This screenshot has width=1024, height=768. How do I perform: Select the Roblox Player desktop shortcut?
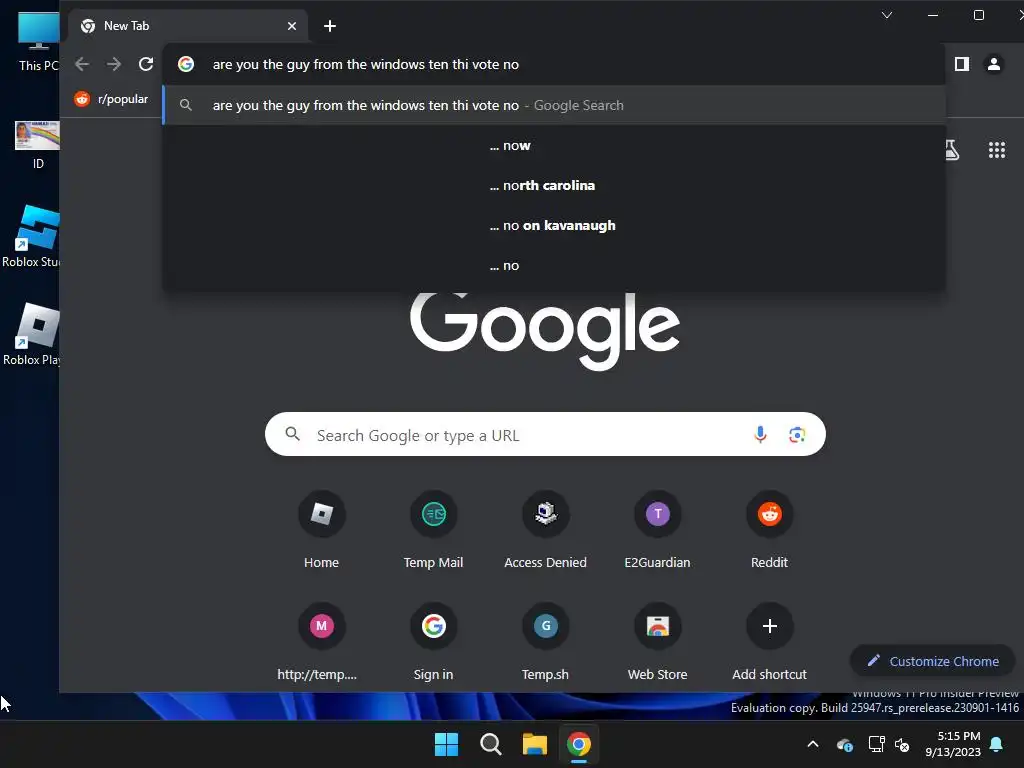pos(33,334)
